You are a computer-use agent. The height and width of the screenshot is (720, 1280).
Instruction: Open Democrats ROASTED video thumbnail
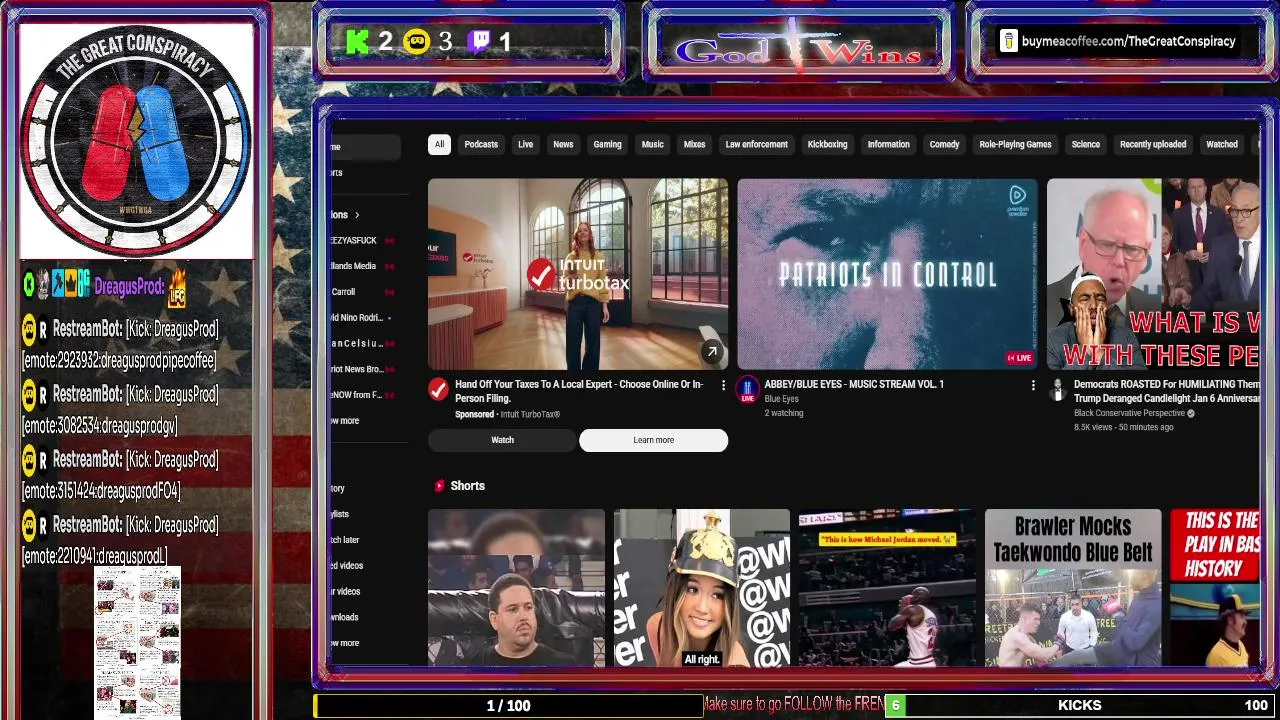point(1153,274)
